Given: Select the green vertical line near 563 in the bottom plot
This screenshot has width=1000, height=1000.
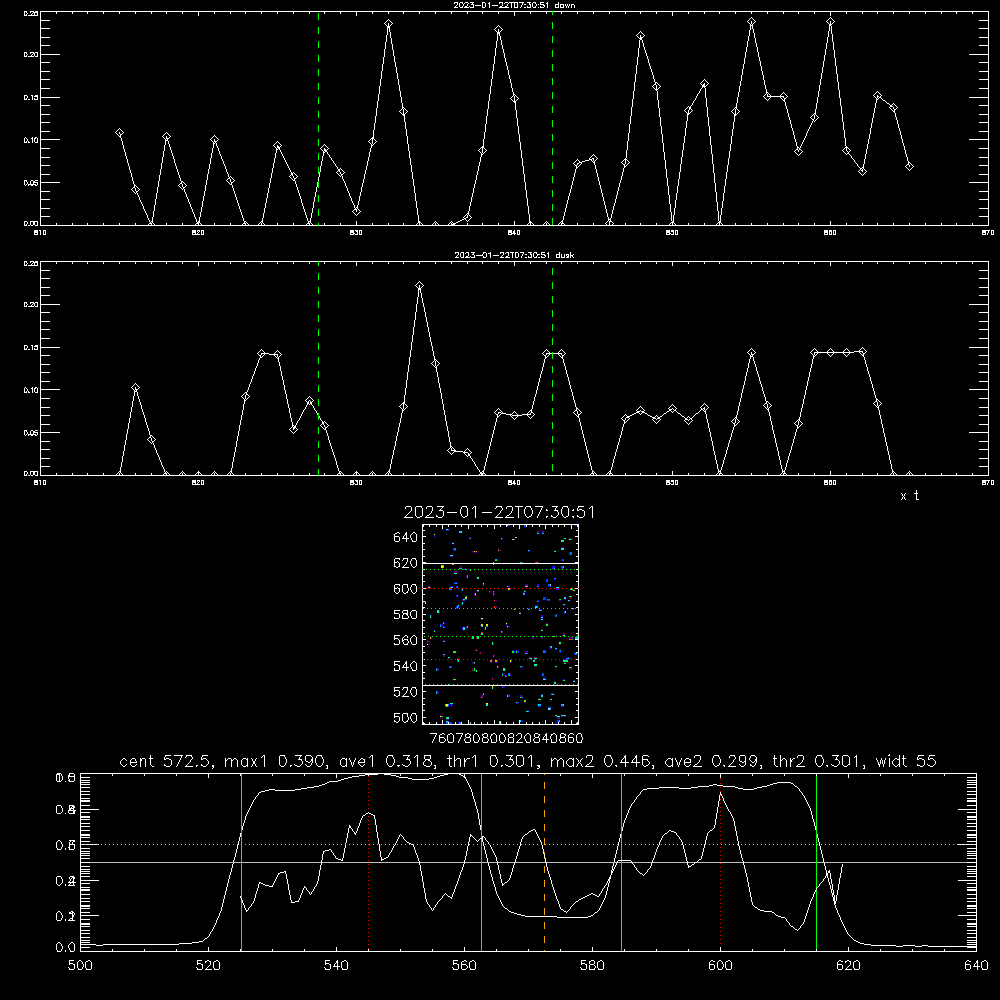Looking at the screenshot, I should point(481,860).
